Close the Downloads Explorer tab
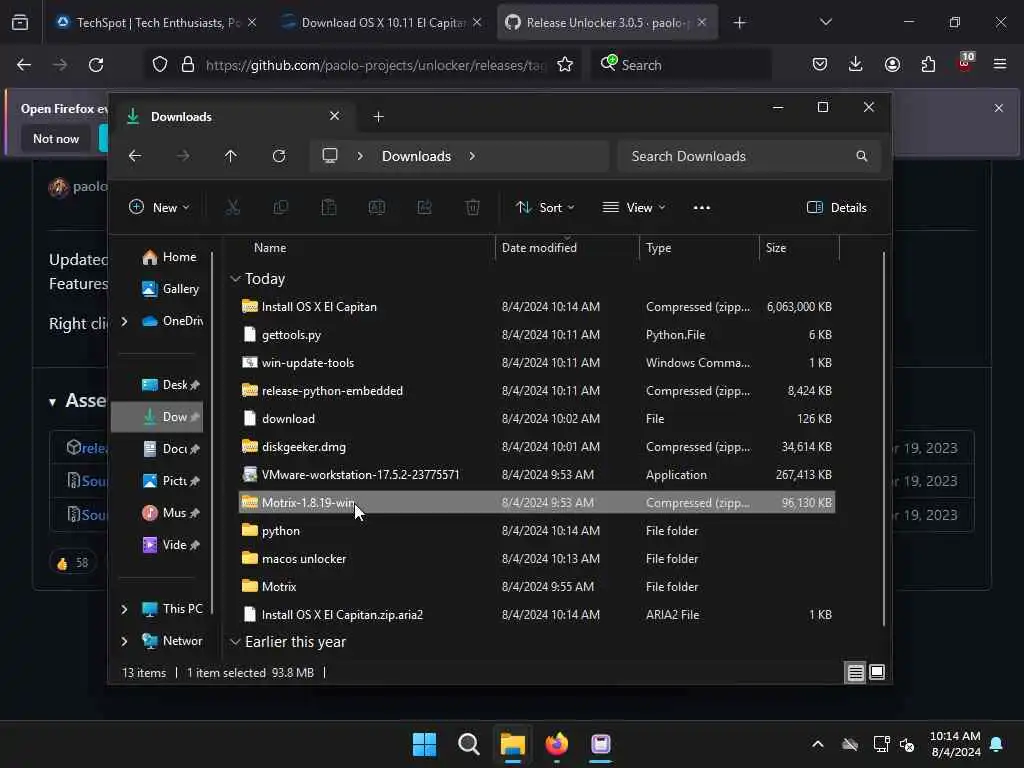The width and height of the screenshot is (1024, 768). point(334,116)
